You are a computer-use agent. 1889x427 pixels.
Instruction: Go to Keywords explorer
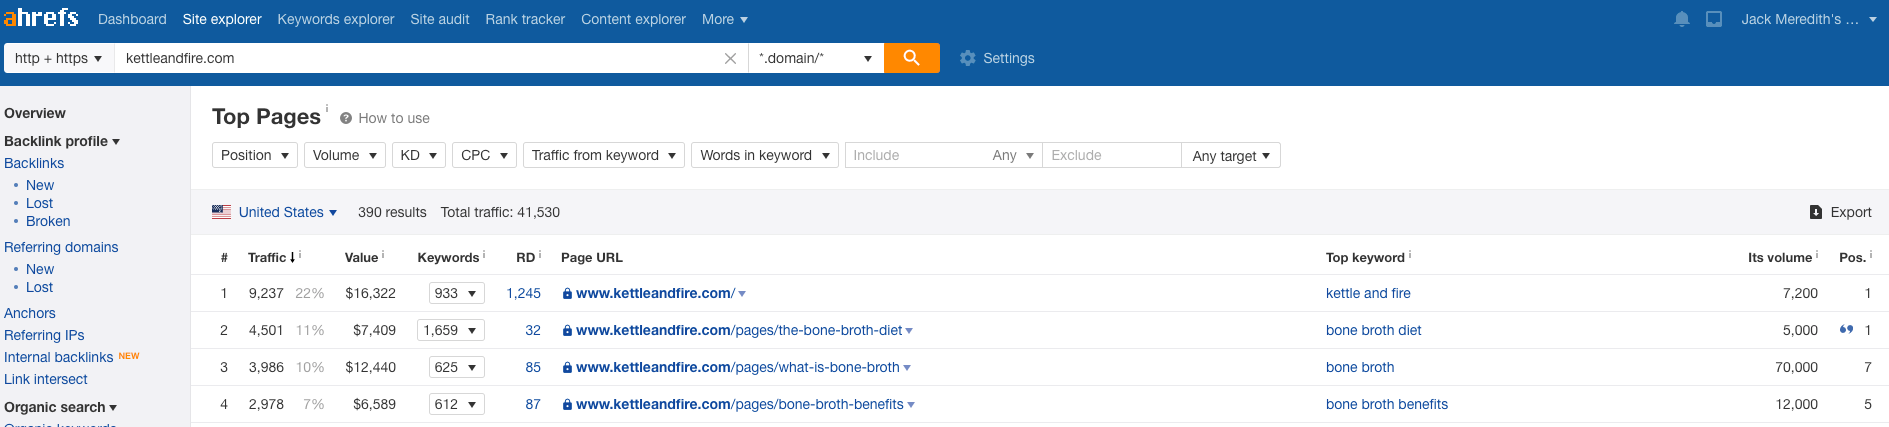[336, 19]
